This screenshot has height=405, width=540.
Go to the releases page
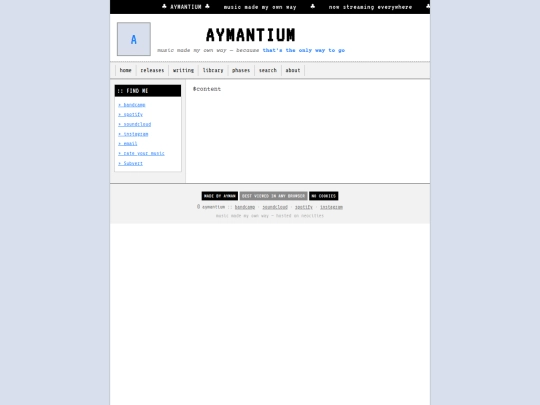[x=152, y=70]
